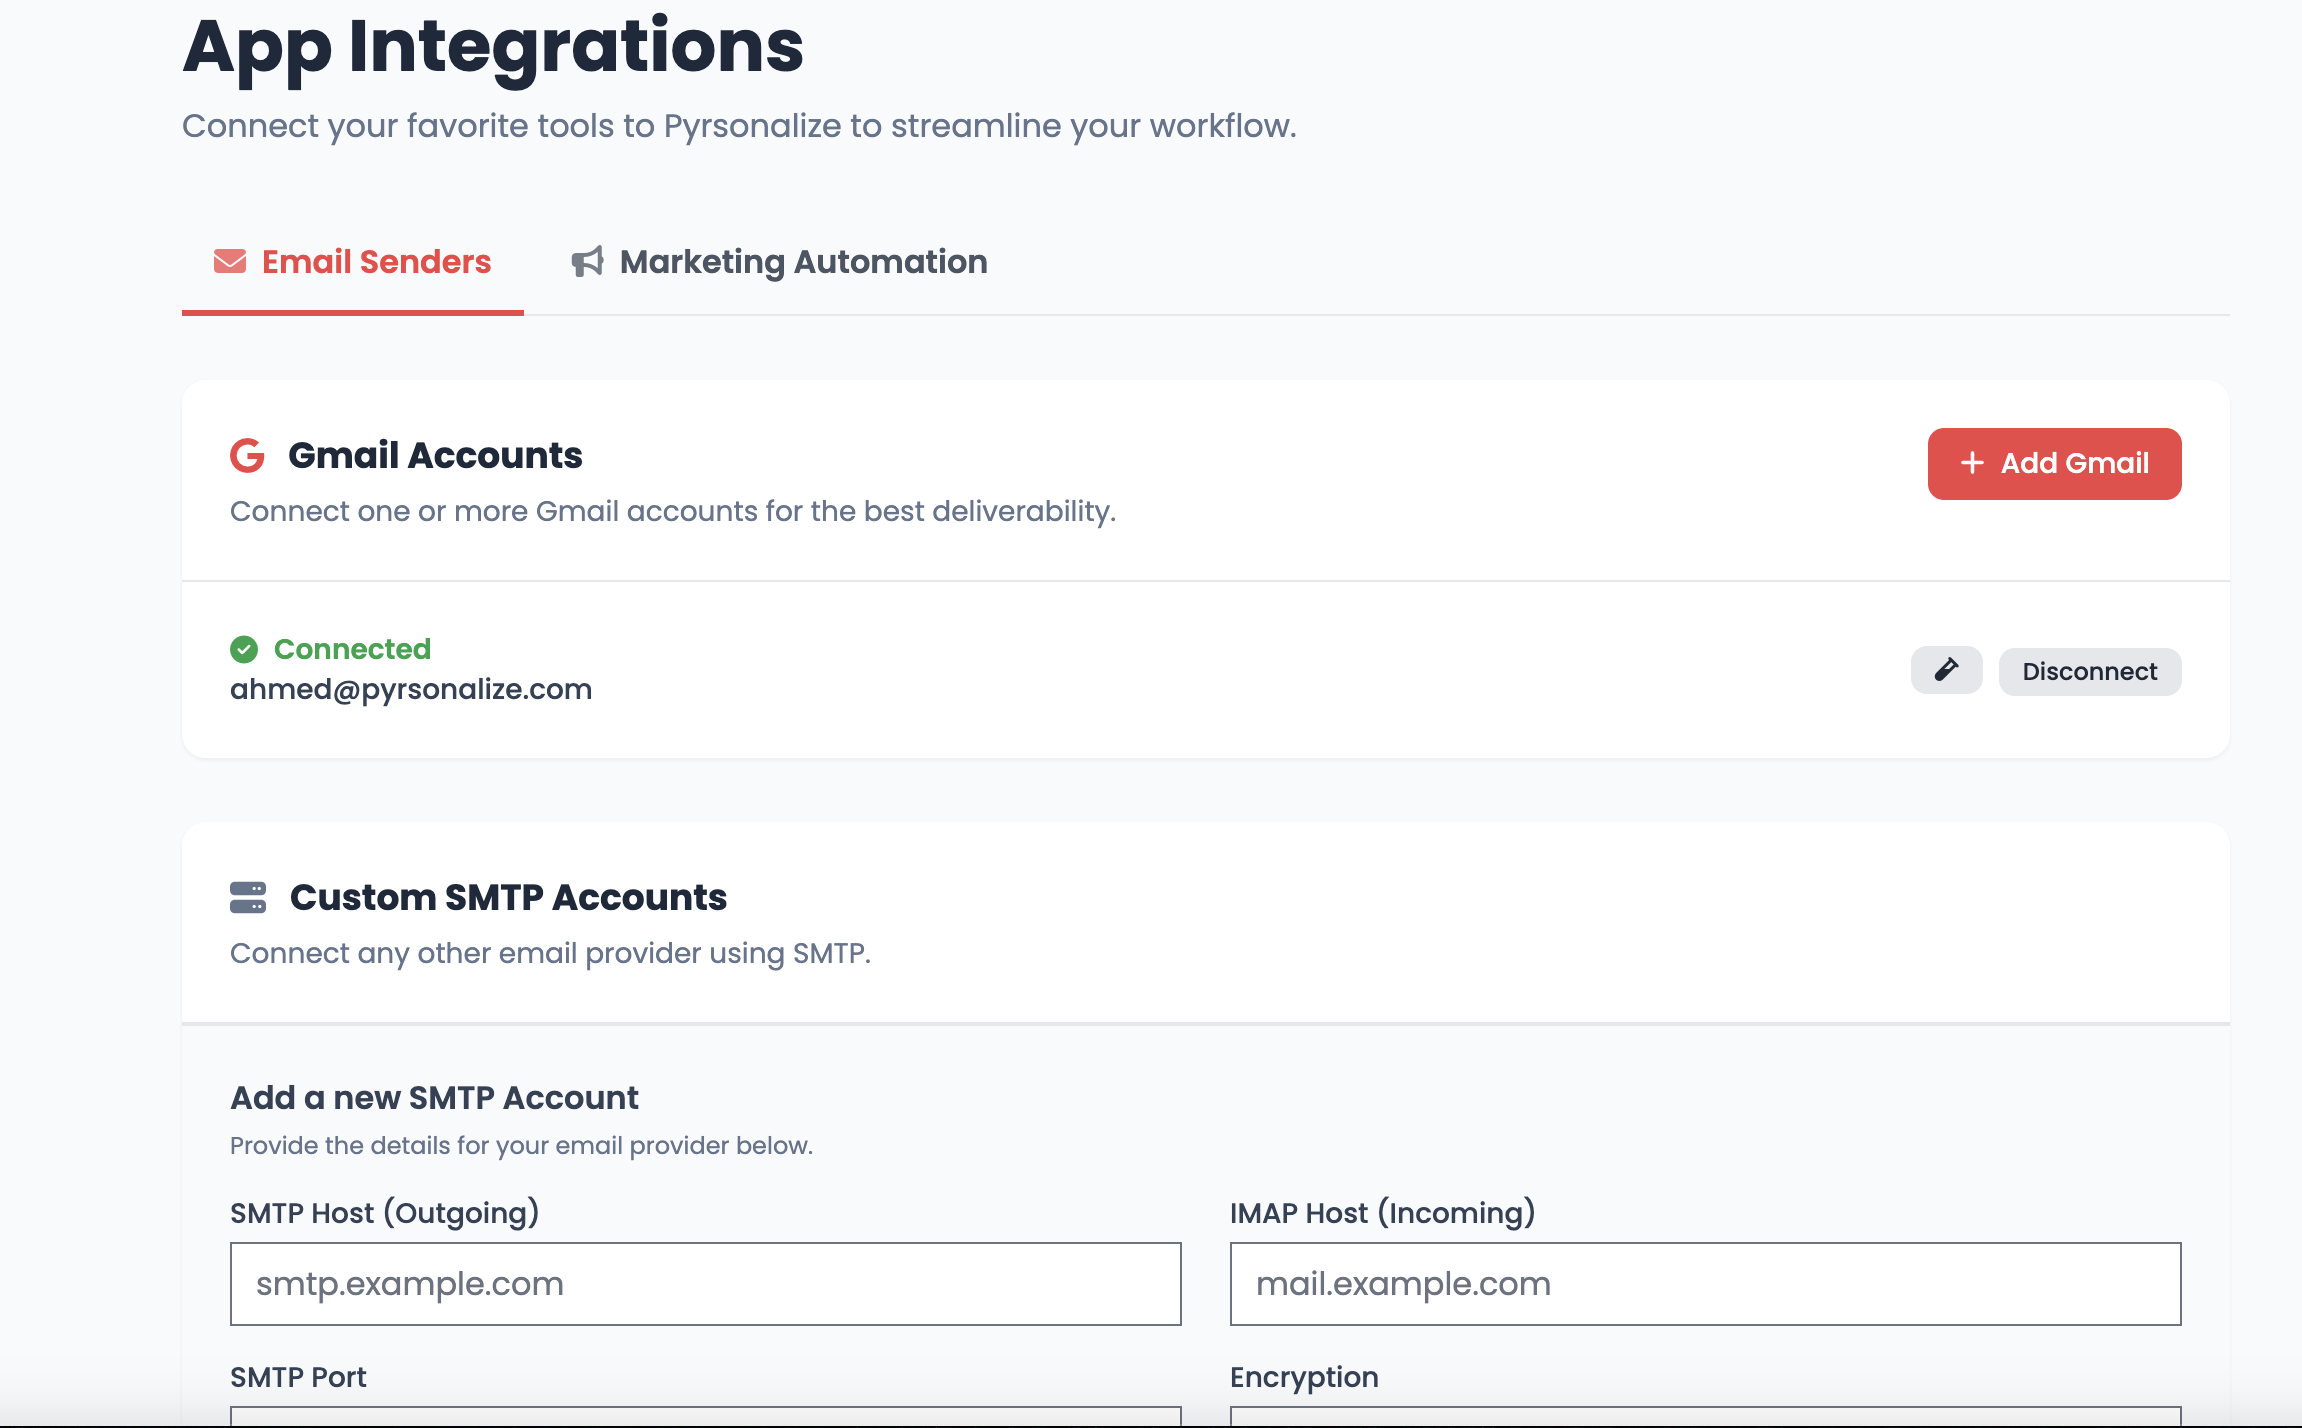
Task: Click the envelope icon beside Email Senders
Action: pyautogui.click(x=229, y=262)
